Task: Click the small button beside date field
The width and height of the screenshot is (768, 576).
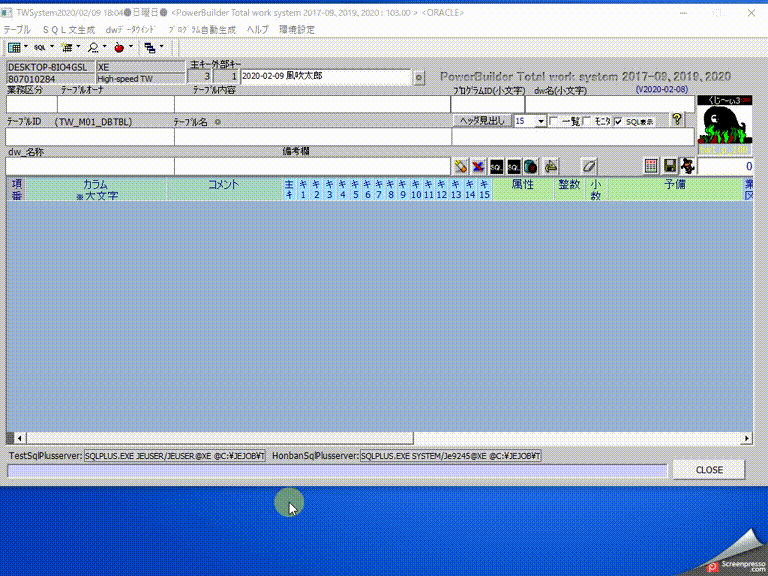Action: click(x=419, y=77)
